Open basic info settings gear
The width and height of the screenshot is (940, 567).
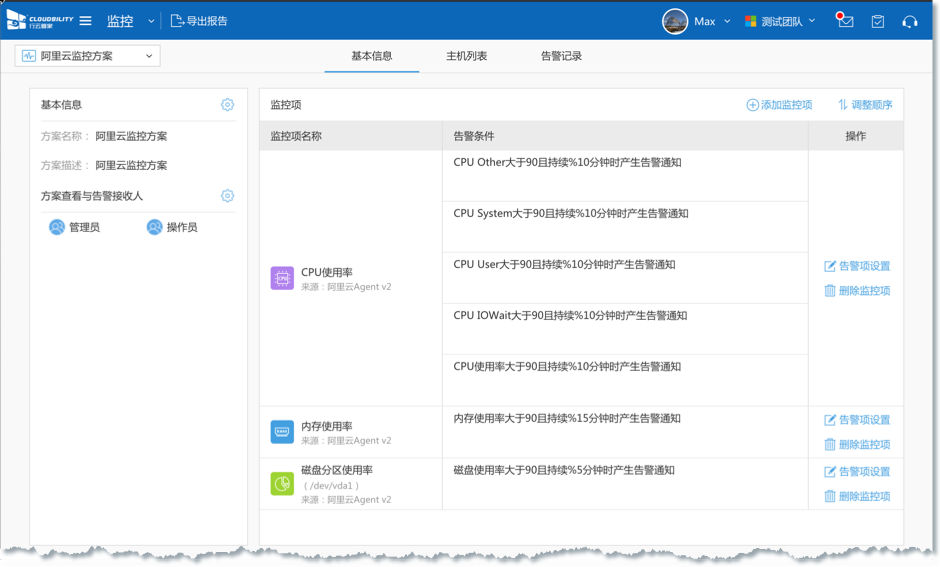[x=227, y=105]
